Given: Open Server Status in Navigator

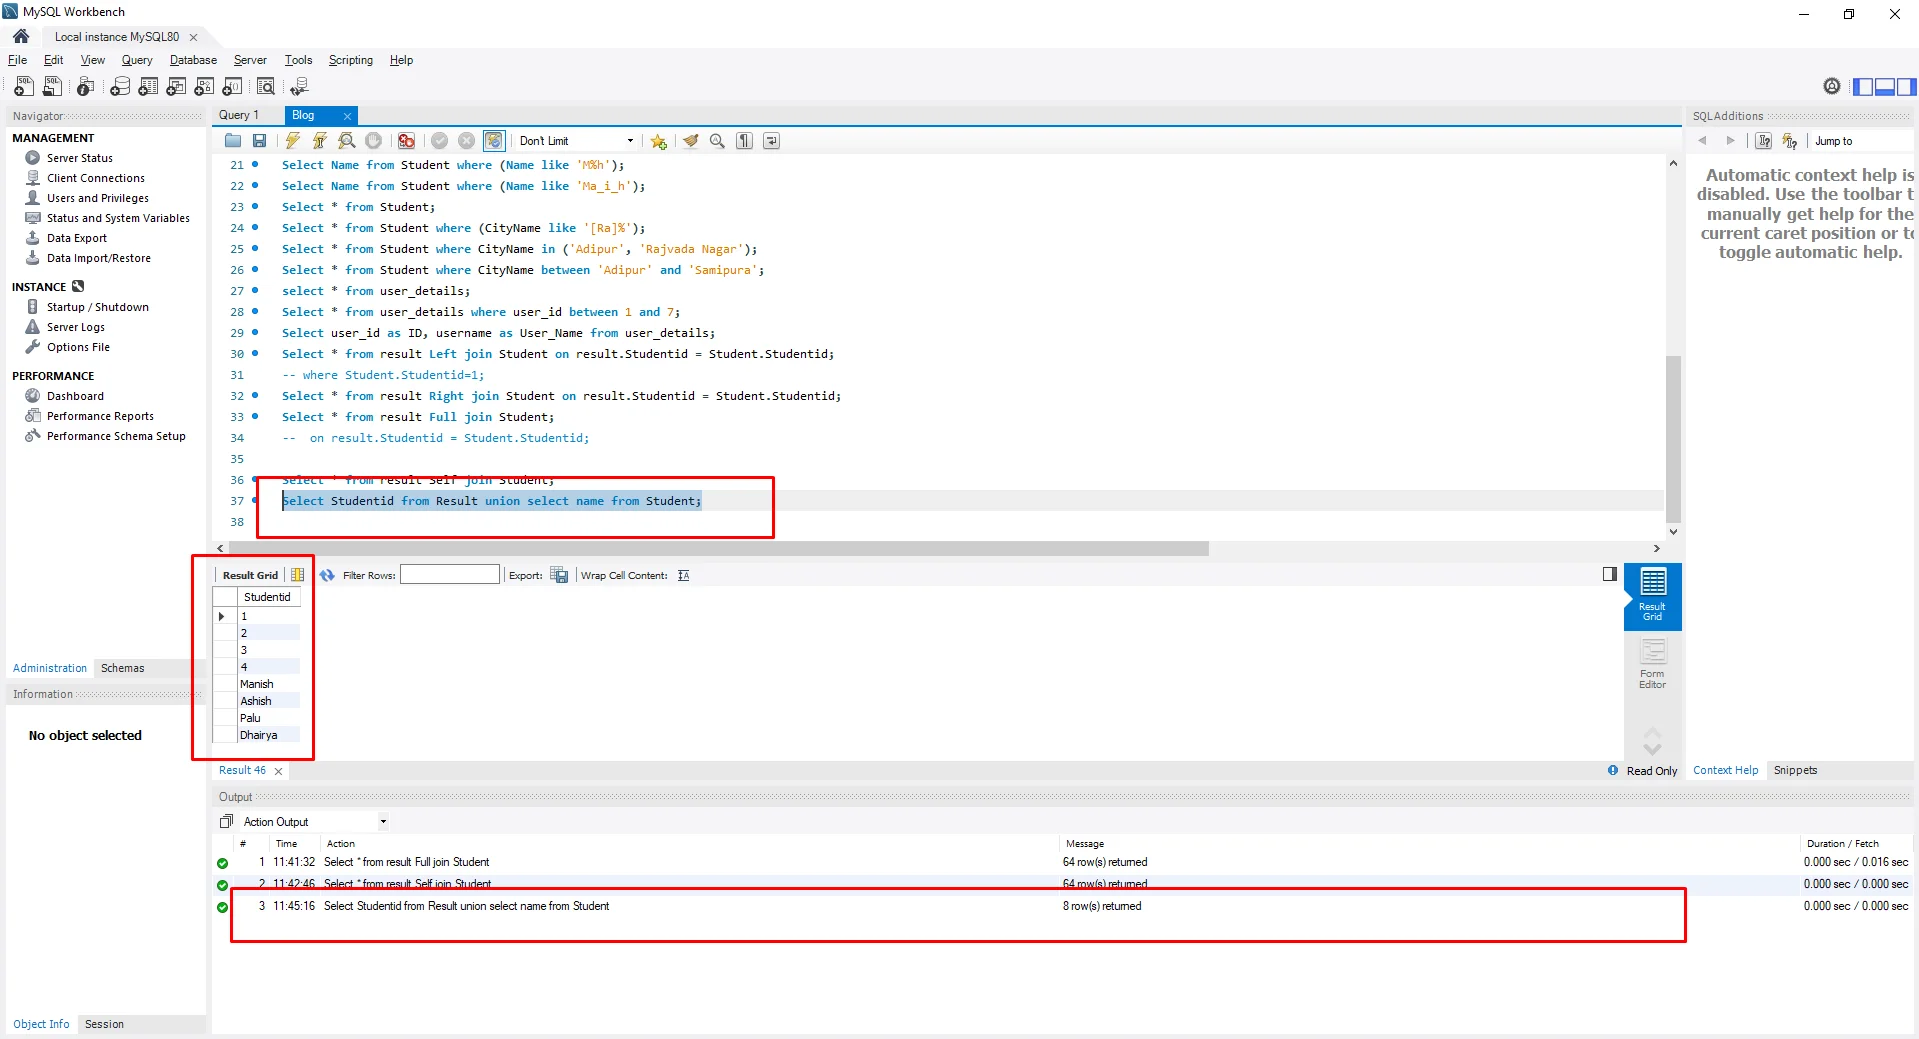Looking at the screenshot, I should coord(79,158).
